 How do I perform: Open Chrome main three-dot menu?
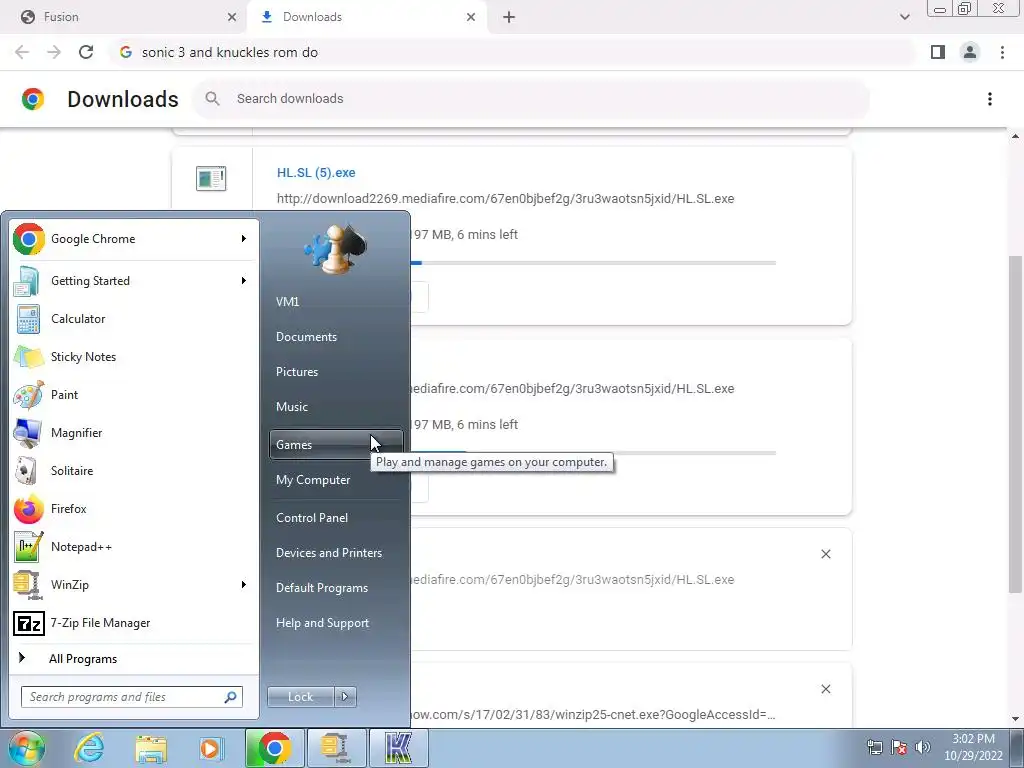pyautogui.click(x=1002, y=52)
